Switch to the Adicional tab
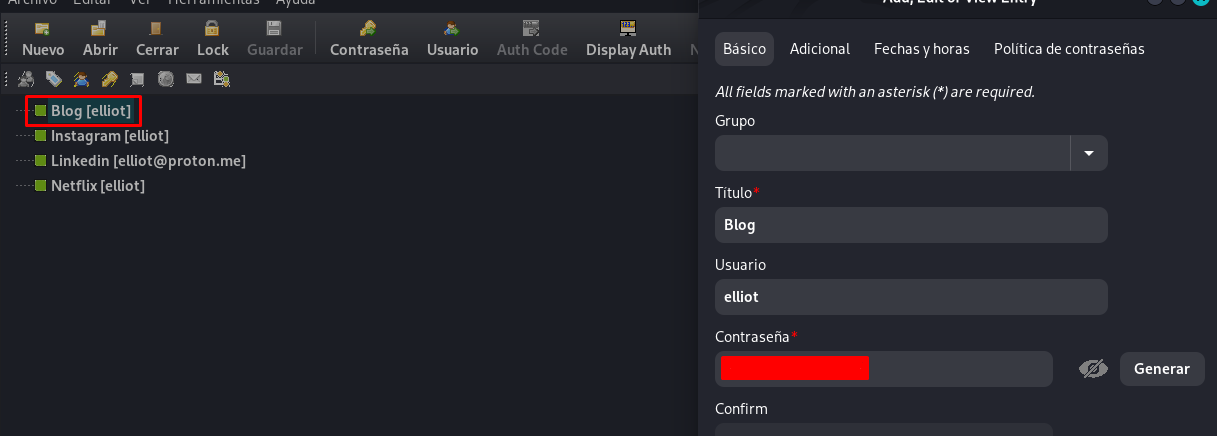The width and height of the screenshot is (1217, 436). pos(820,48)
